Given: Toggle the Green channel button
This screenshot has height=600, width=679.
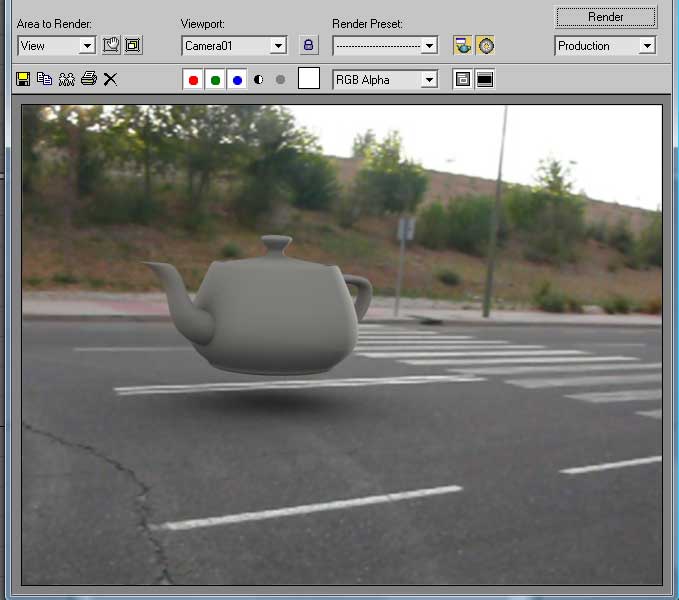Looking at the screenshot, I should pos(215,80).
